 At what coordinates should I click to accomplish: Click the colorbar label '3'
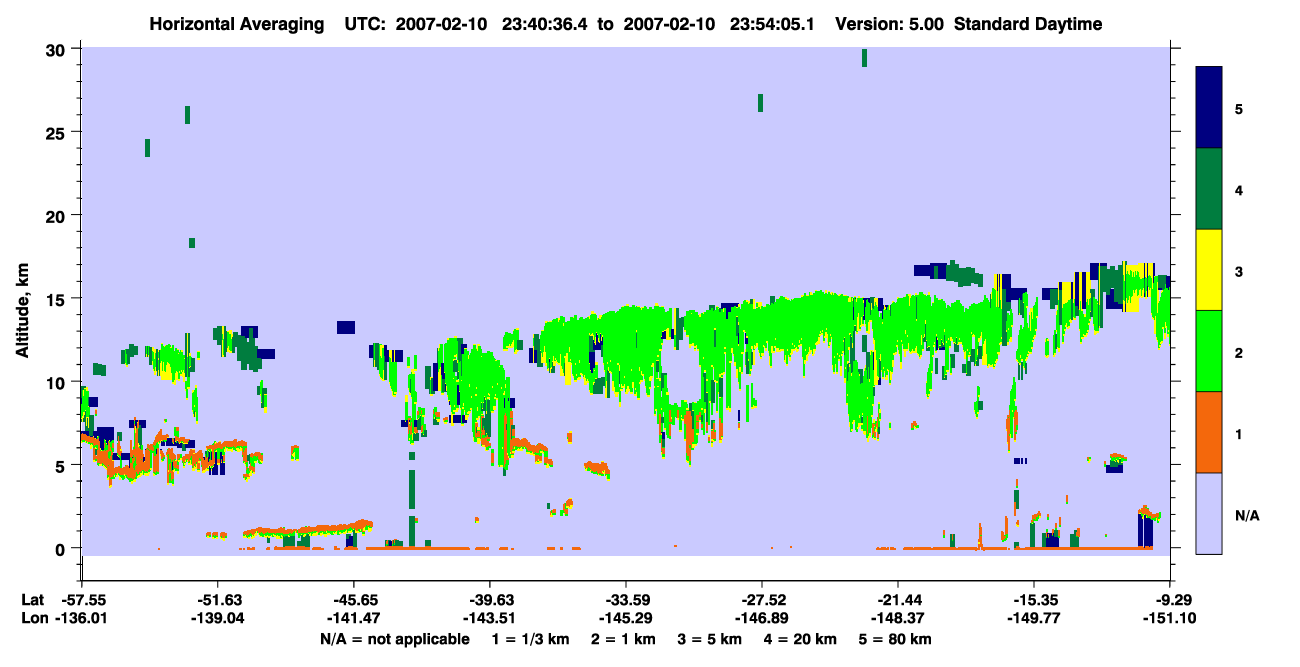[x=1239, y=270]
